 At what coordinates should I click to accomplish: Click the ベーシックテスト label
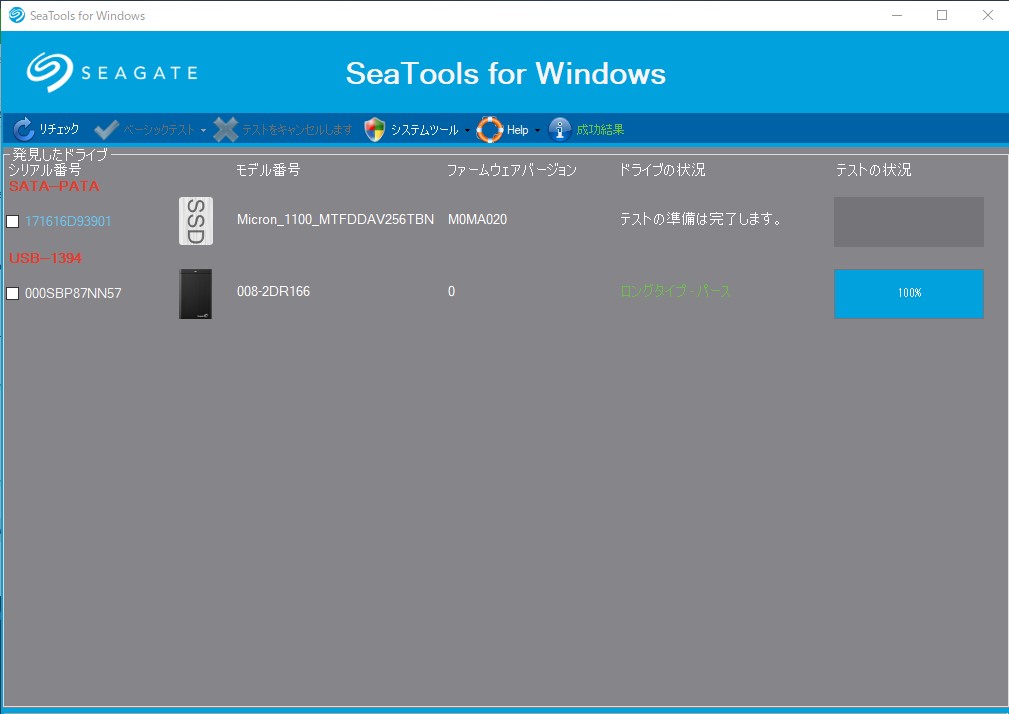tap(159, 130)
